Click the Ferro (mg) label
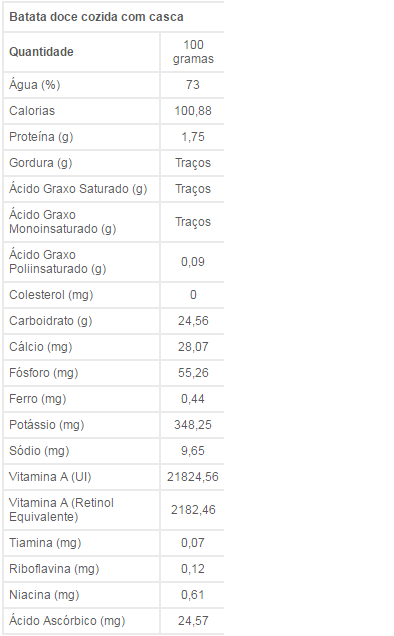394x636 pixels. point(37,399)
